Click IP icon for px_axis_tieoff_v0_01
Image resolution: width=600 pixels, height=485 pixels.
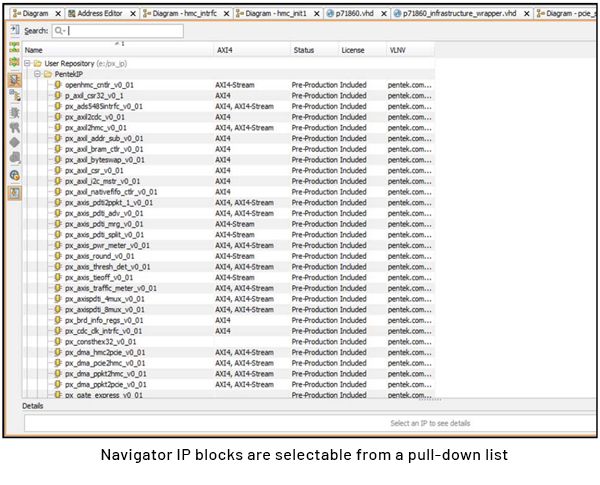click(x=57, y=278)
